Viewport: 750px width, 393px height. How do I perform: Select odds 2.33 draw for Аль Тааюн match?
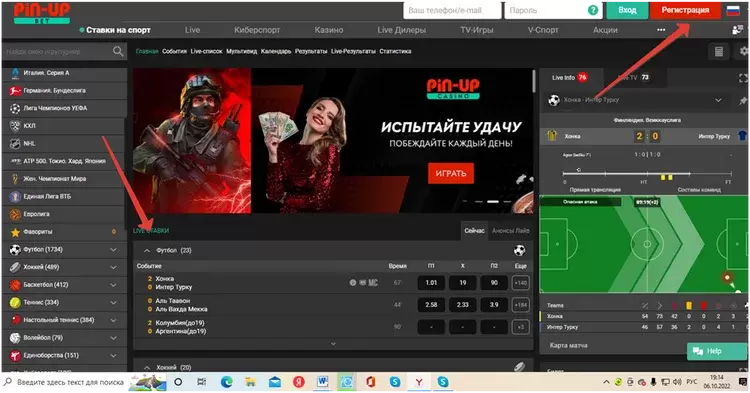[463, 305]
